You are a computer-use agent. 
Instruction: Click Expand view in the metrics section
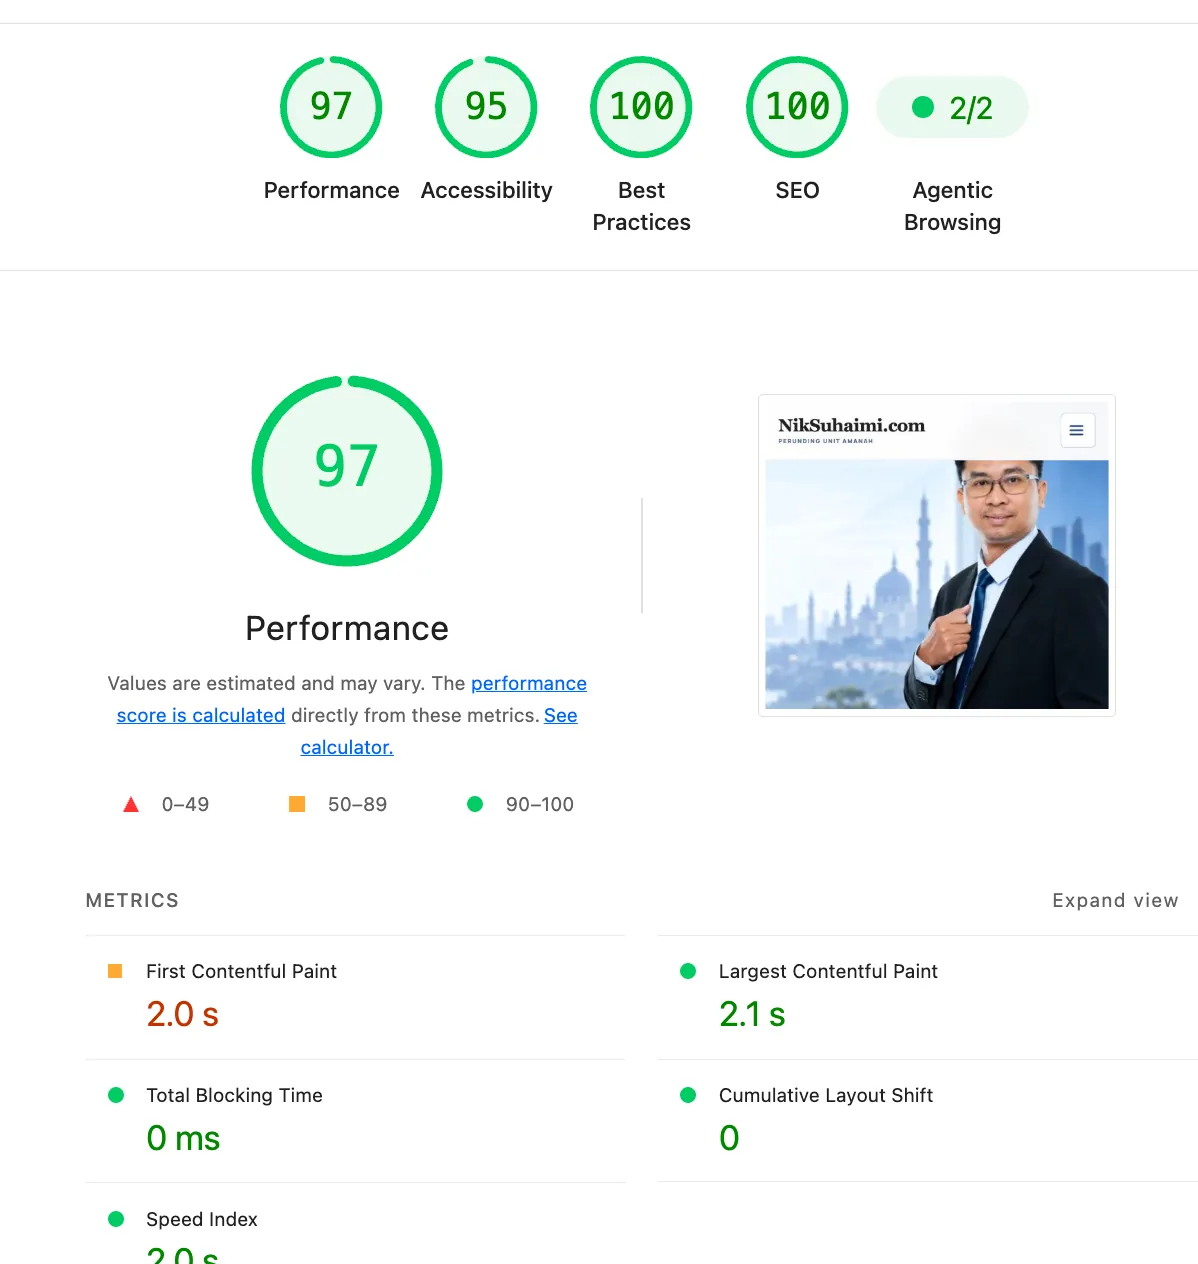pyautogui.click(x=1115, y=900)
